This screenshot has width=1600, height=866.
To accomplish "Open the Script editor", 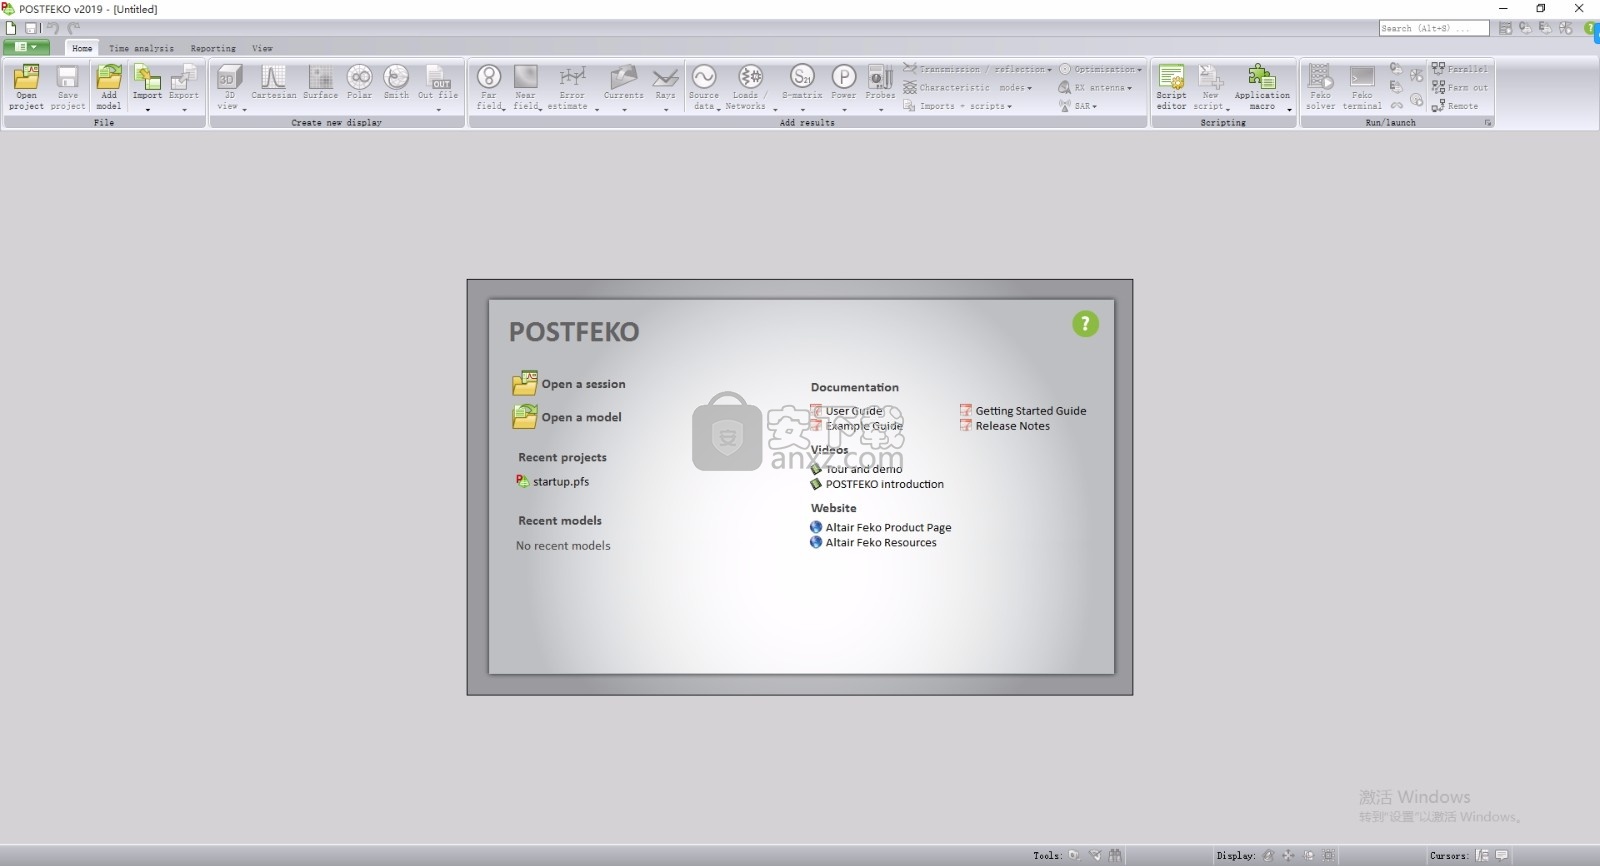I will [1171, 87].
